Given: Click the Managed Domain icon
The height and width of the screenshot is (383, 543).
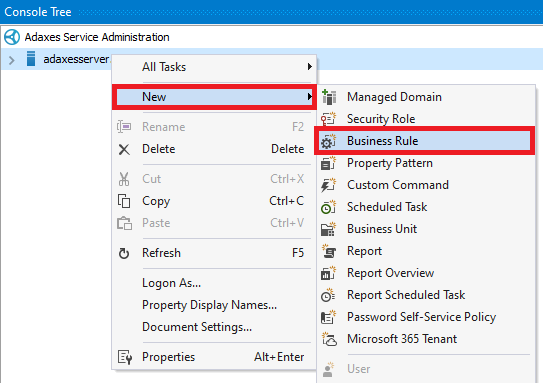Looking at the screenshot, I should (329, 97).
